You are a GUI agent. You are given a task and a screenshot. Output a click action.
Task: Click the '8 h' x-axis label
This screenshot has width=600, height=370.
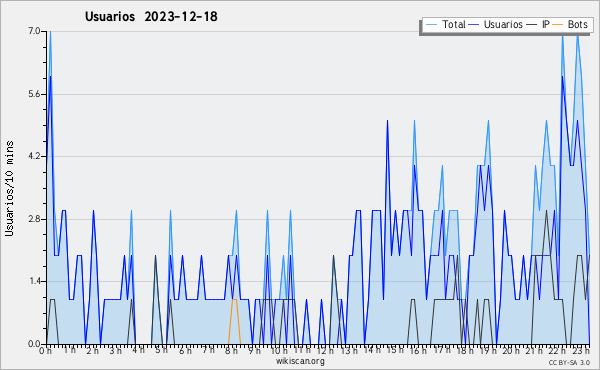[231, 350]
